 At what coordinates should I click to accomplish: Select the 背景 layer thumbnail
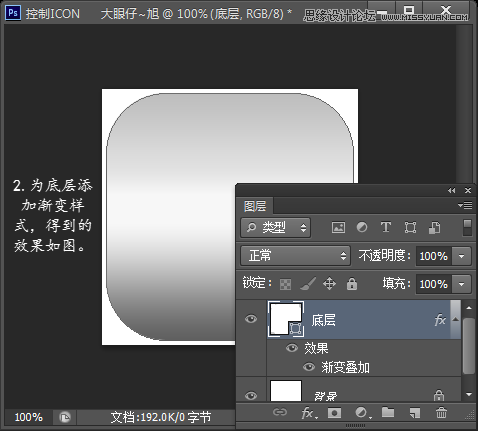(286, 391)
